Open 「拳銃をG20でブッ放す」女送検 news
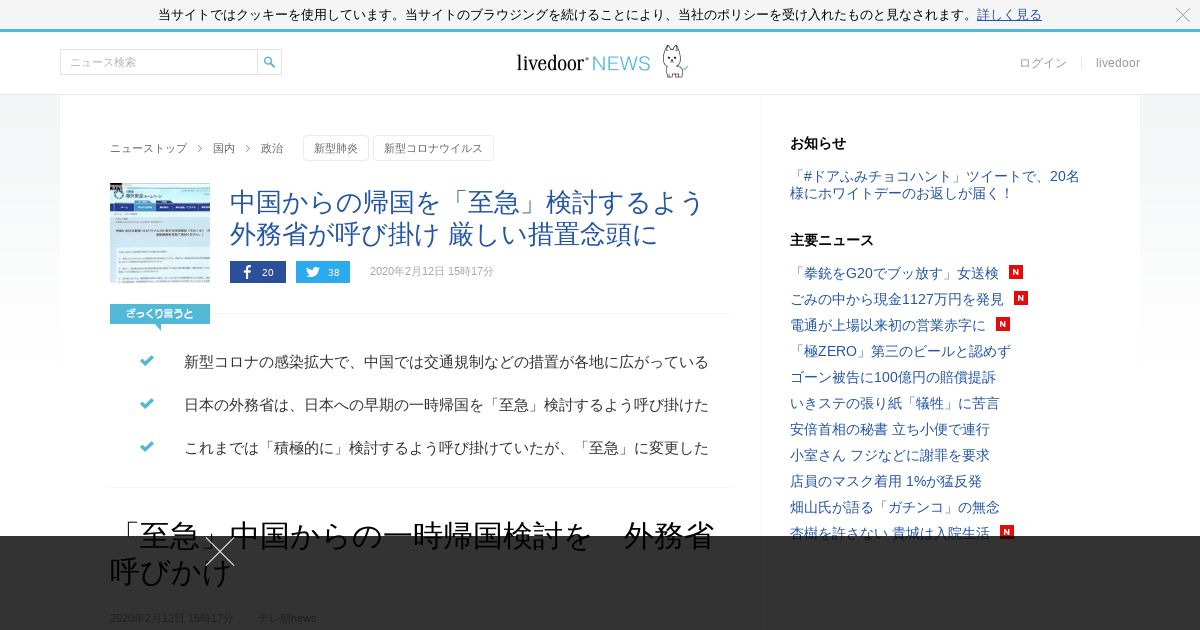This screenshot has height=630, width=1200. point(894,273)
